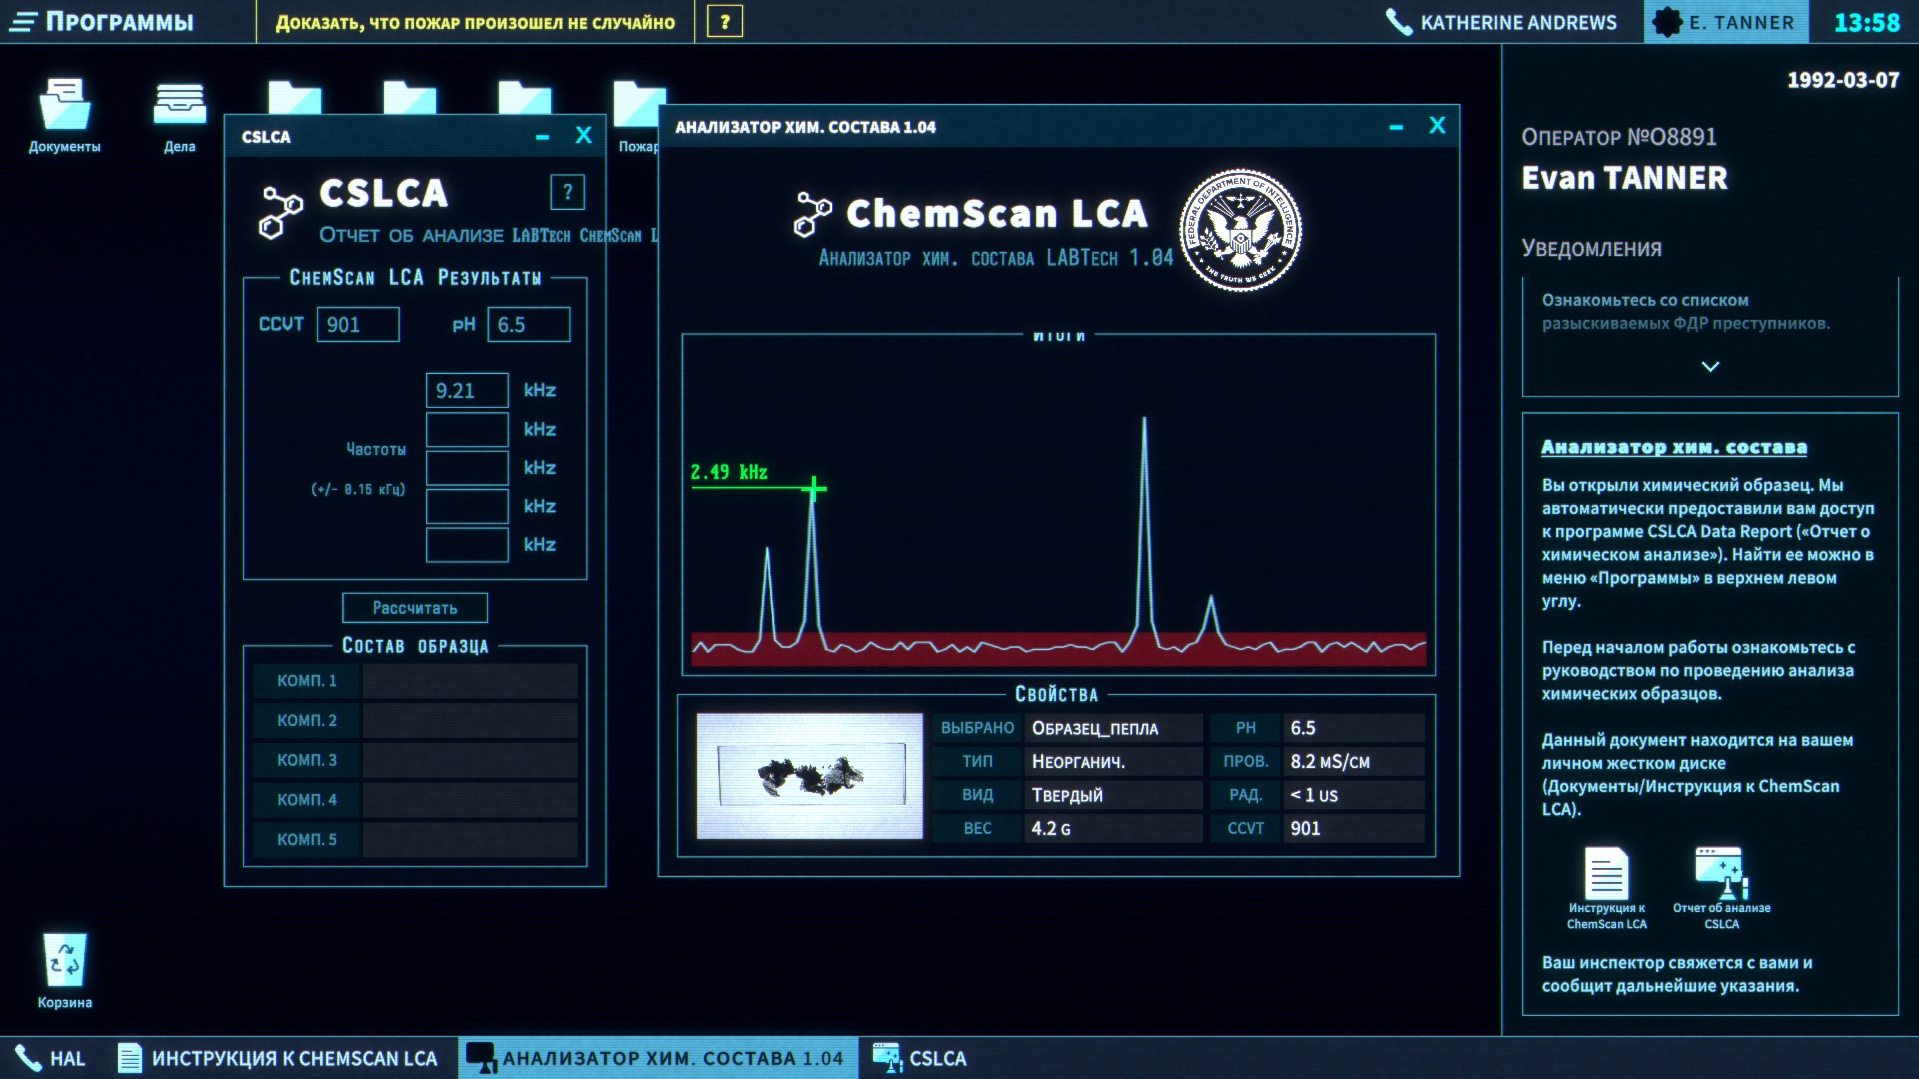The height and width of the screenshot is (1079, 1919).
Task: Close the Анализатор хим. состава window
Action: click(x=1437, y=126)
